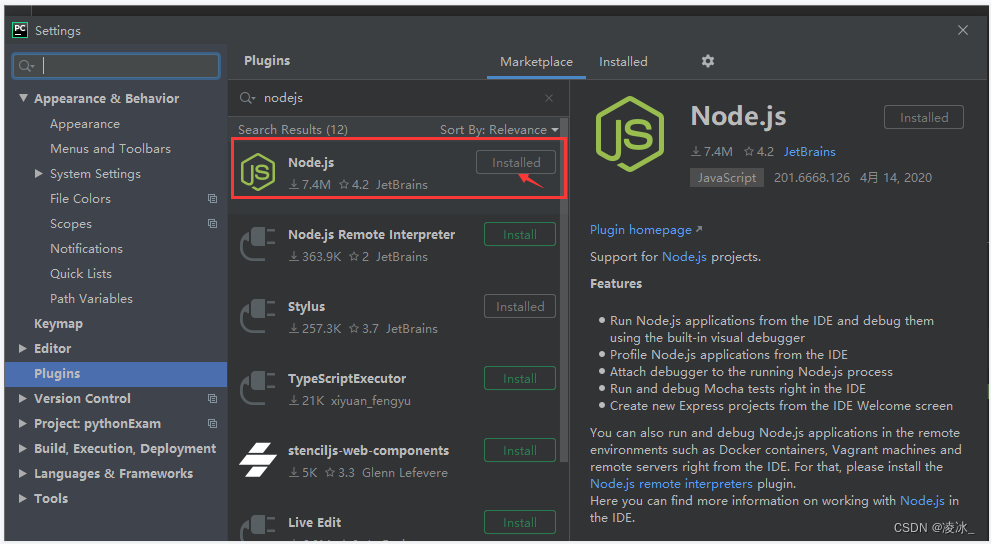Select the Plugins settings page
The height and width of the screenshot is (544, 991).
coord(116,374)
